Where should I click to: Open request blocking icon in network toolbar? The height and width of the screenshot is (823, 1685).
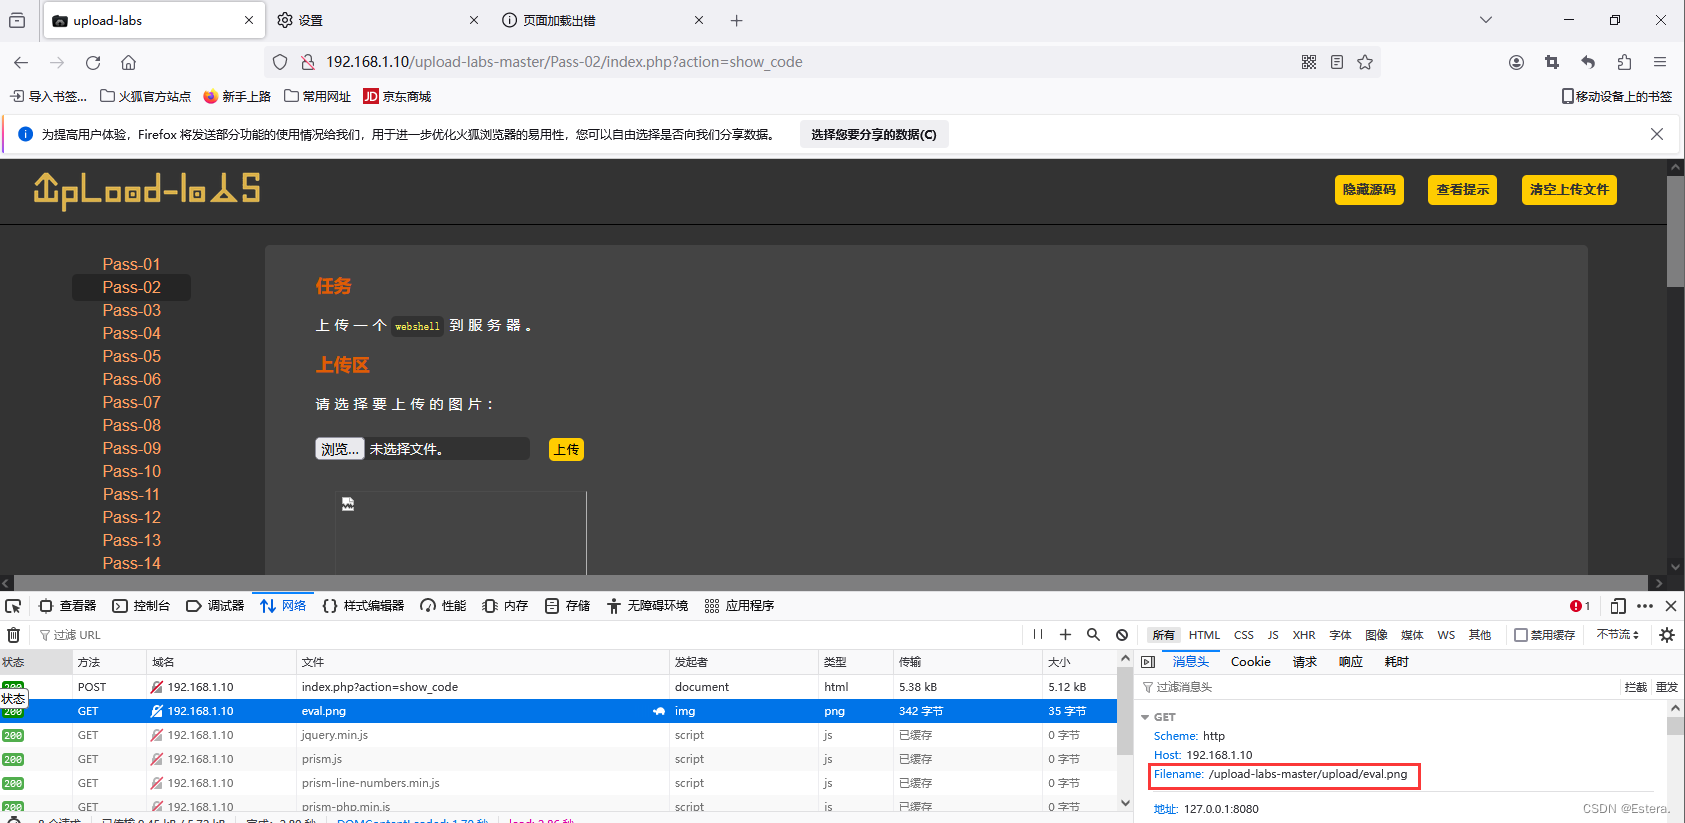pos(1122,635)
